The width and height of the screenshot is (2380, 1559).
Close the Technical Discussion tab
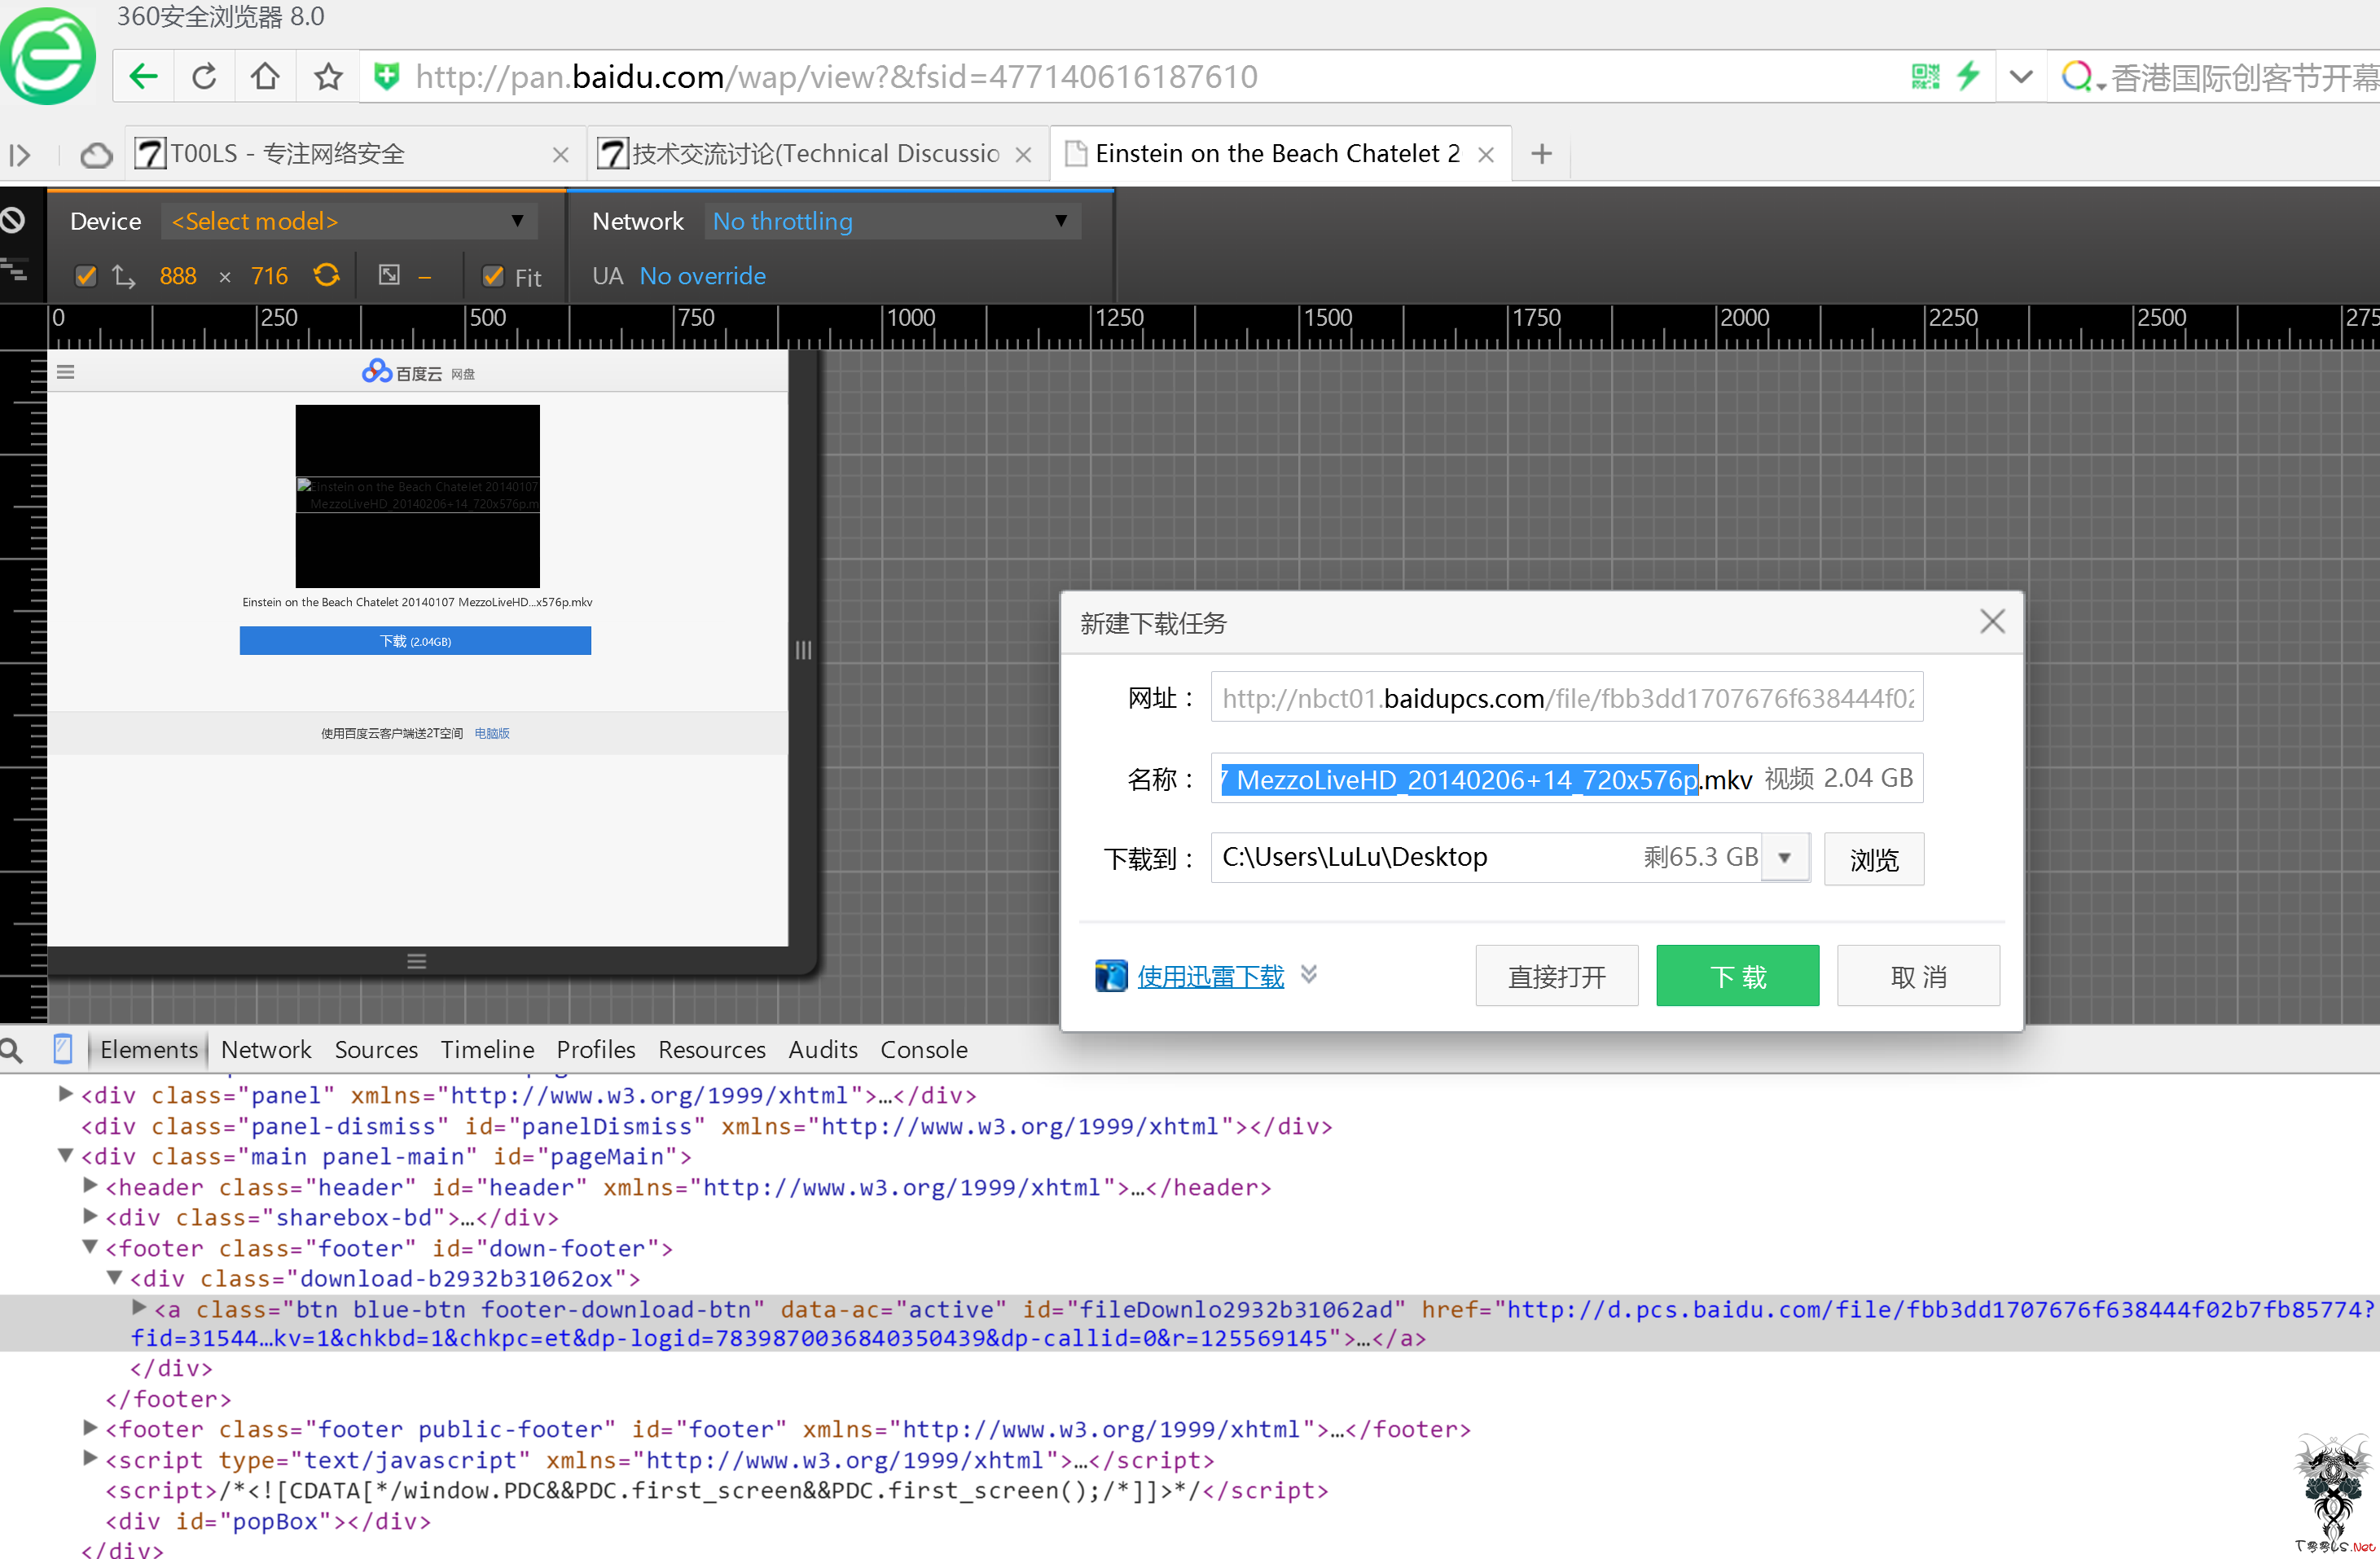1023,155
